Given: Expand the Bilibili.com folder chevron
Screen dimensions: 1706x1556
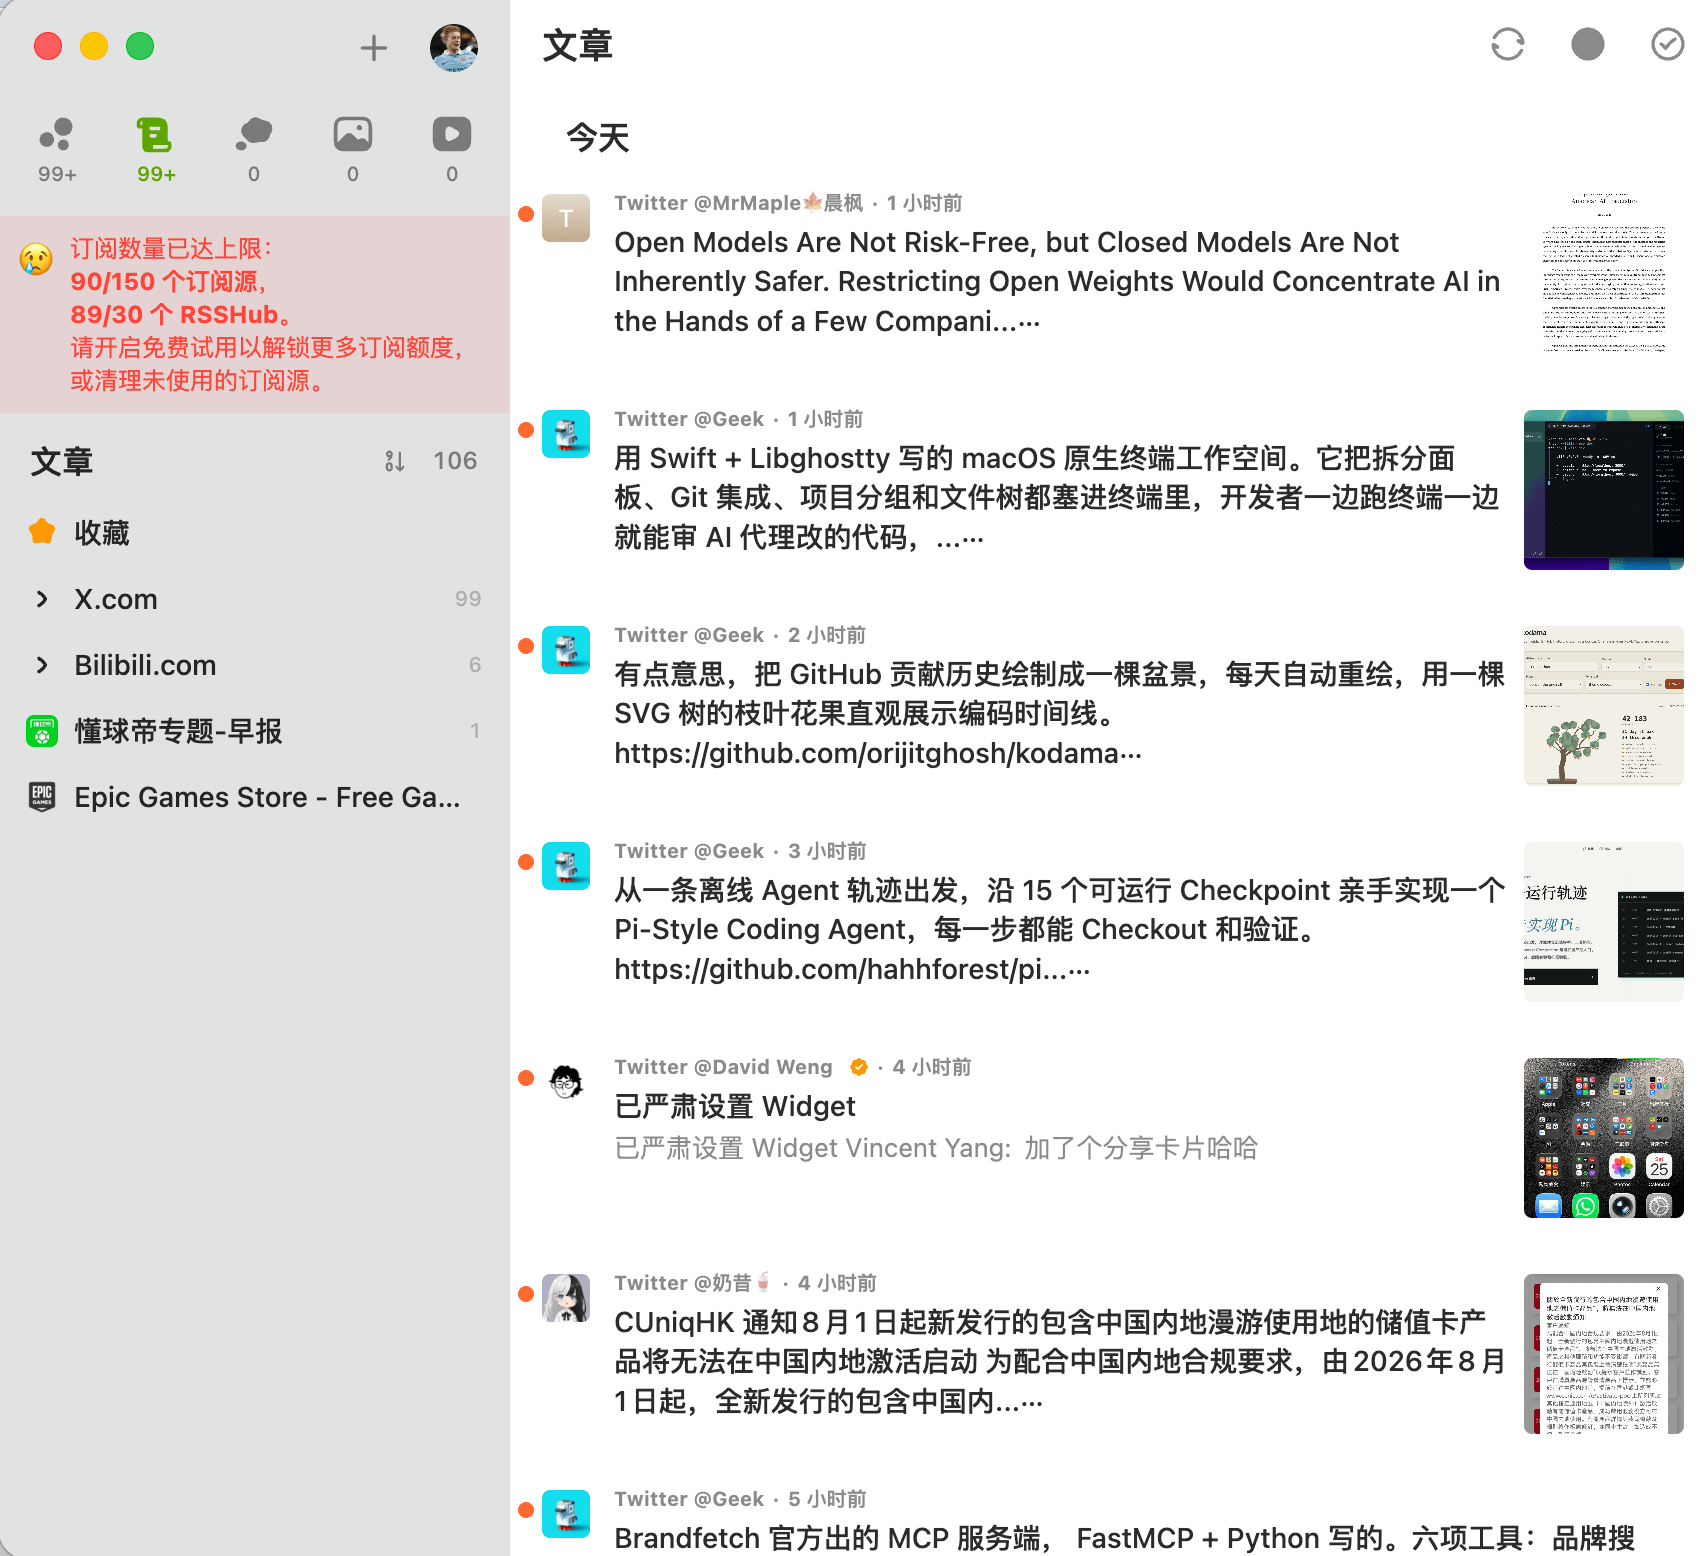Looking at the screenshot, I should click(x=42, y=665).
